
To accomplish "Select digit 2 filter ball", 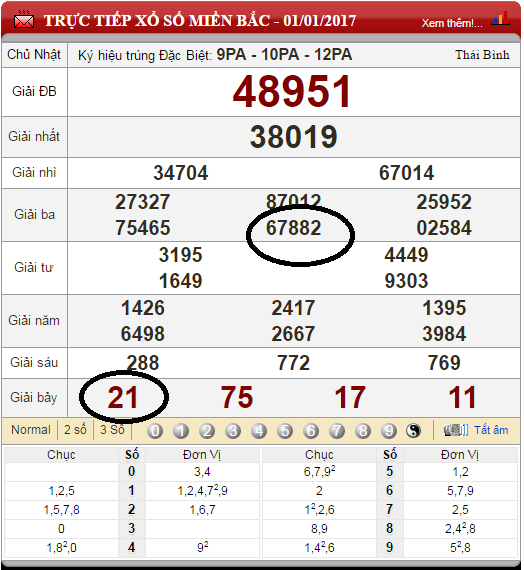I will pyautogui.click(x=207, y=431).
